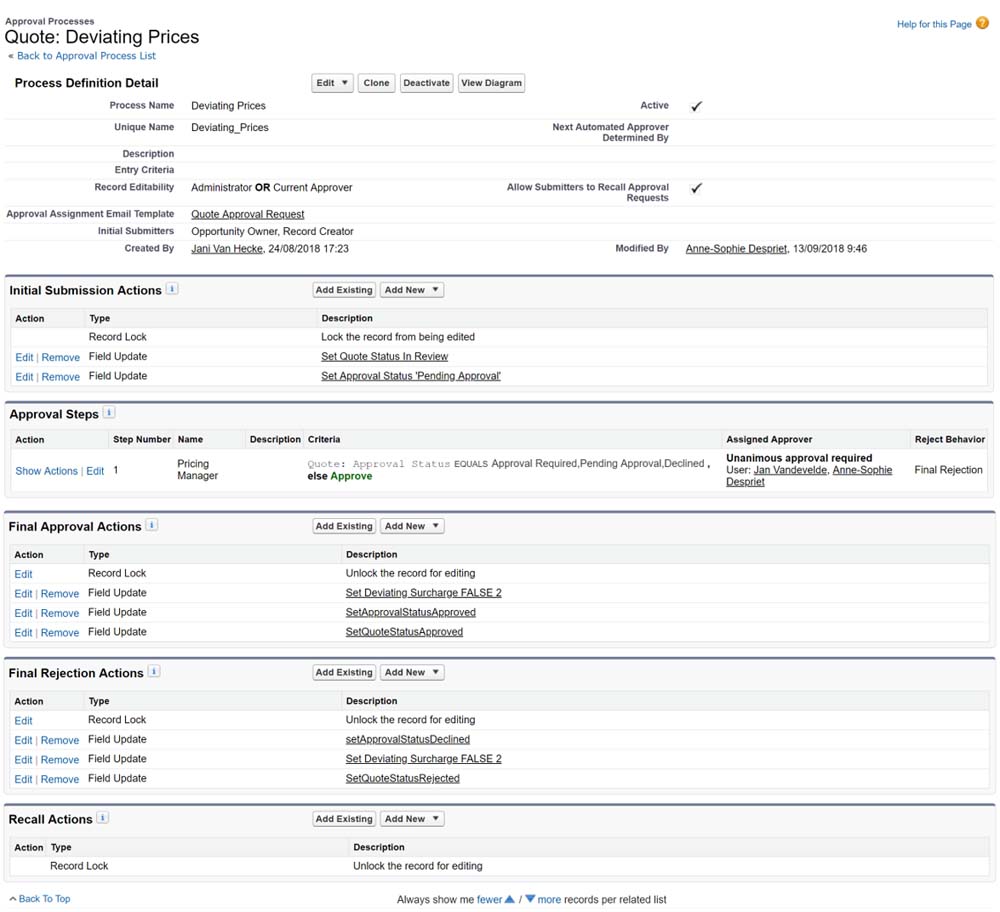Go back to Approval Process List

86,56
